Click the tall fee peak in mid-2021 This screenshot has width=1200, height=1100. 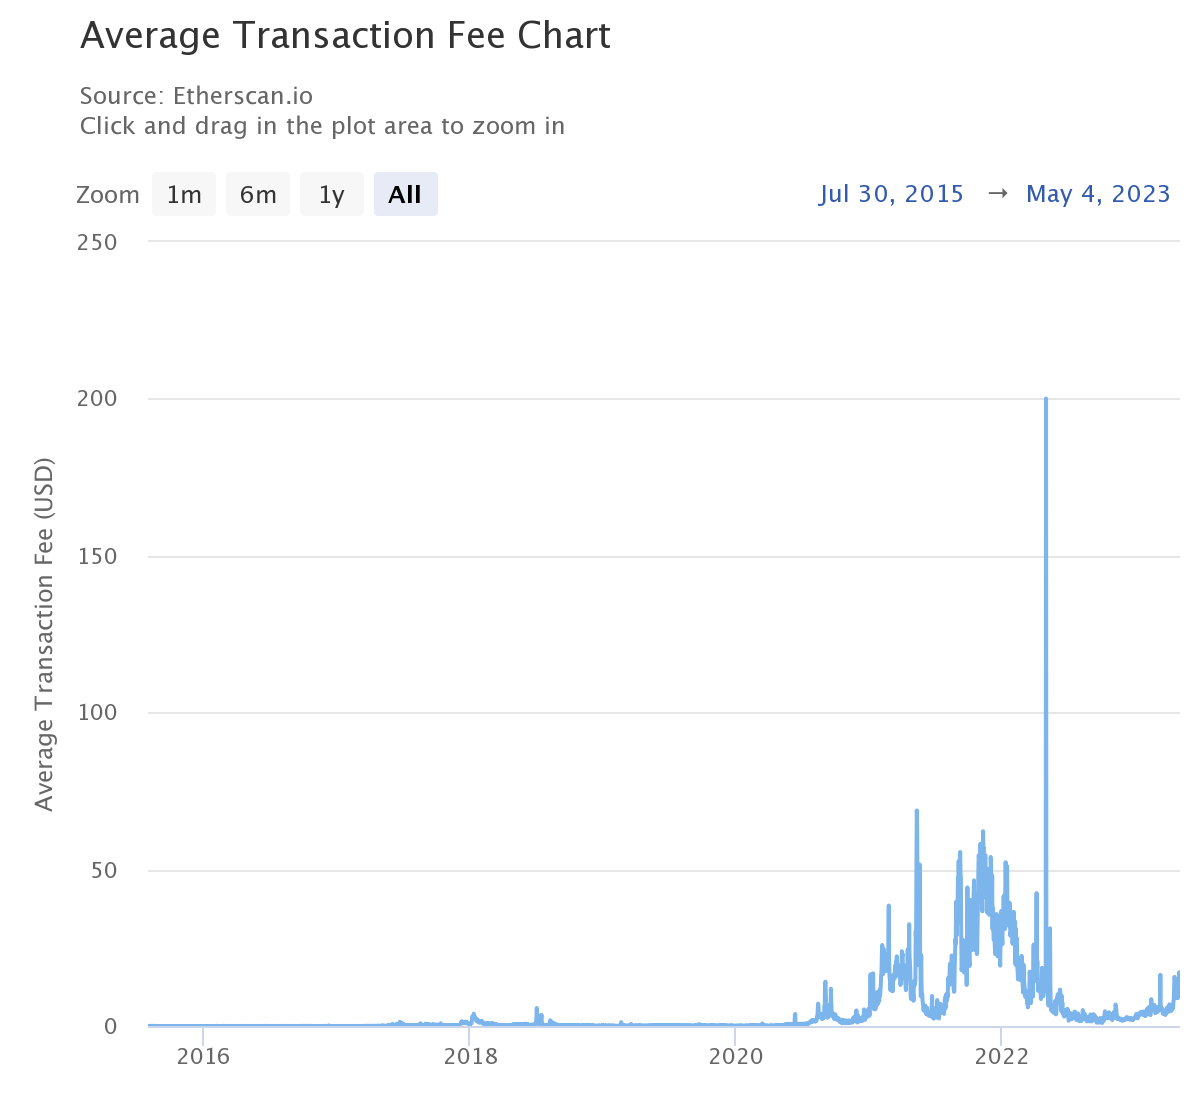(916, 812)
